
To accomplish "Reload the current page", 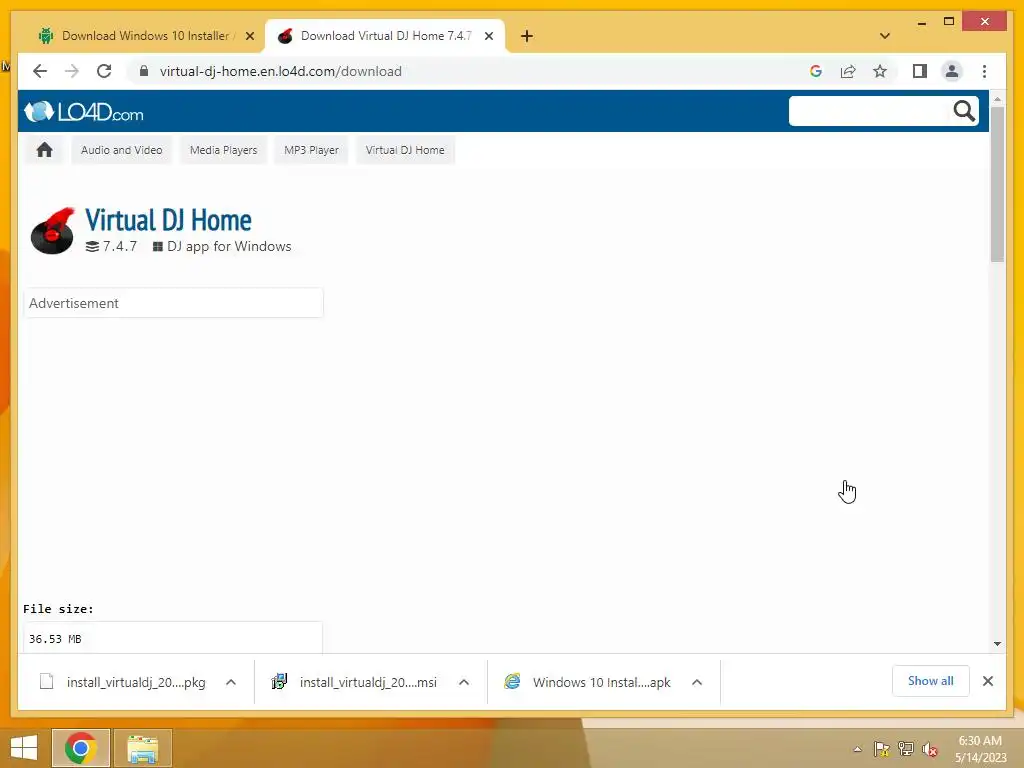I will click(104, 71).
